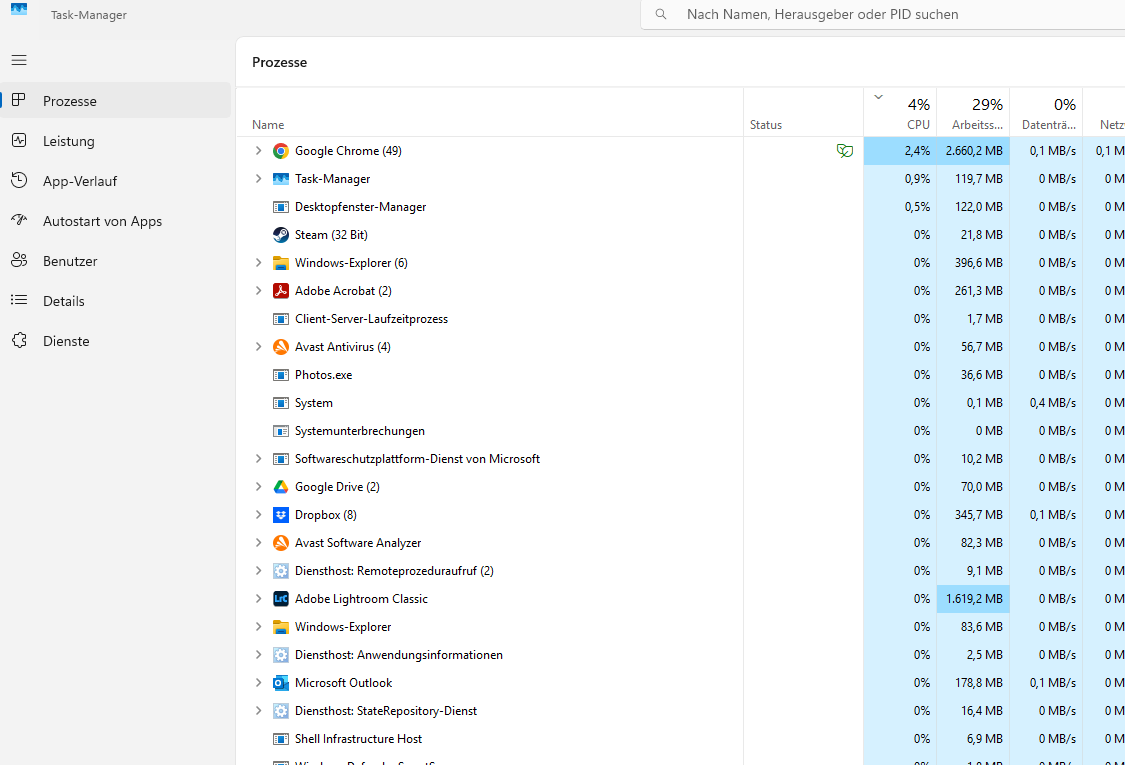Click the Adobe Acrobat icon
The image size is (1125, 765).
(x=281, y=291)
